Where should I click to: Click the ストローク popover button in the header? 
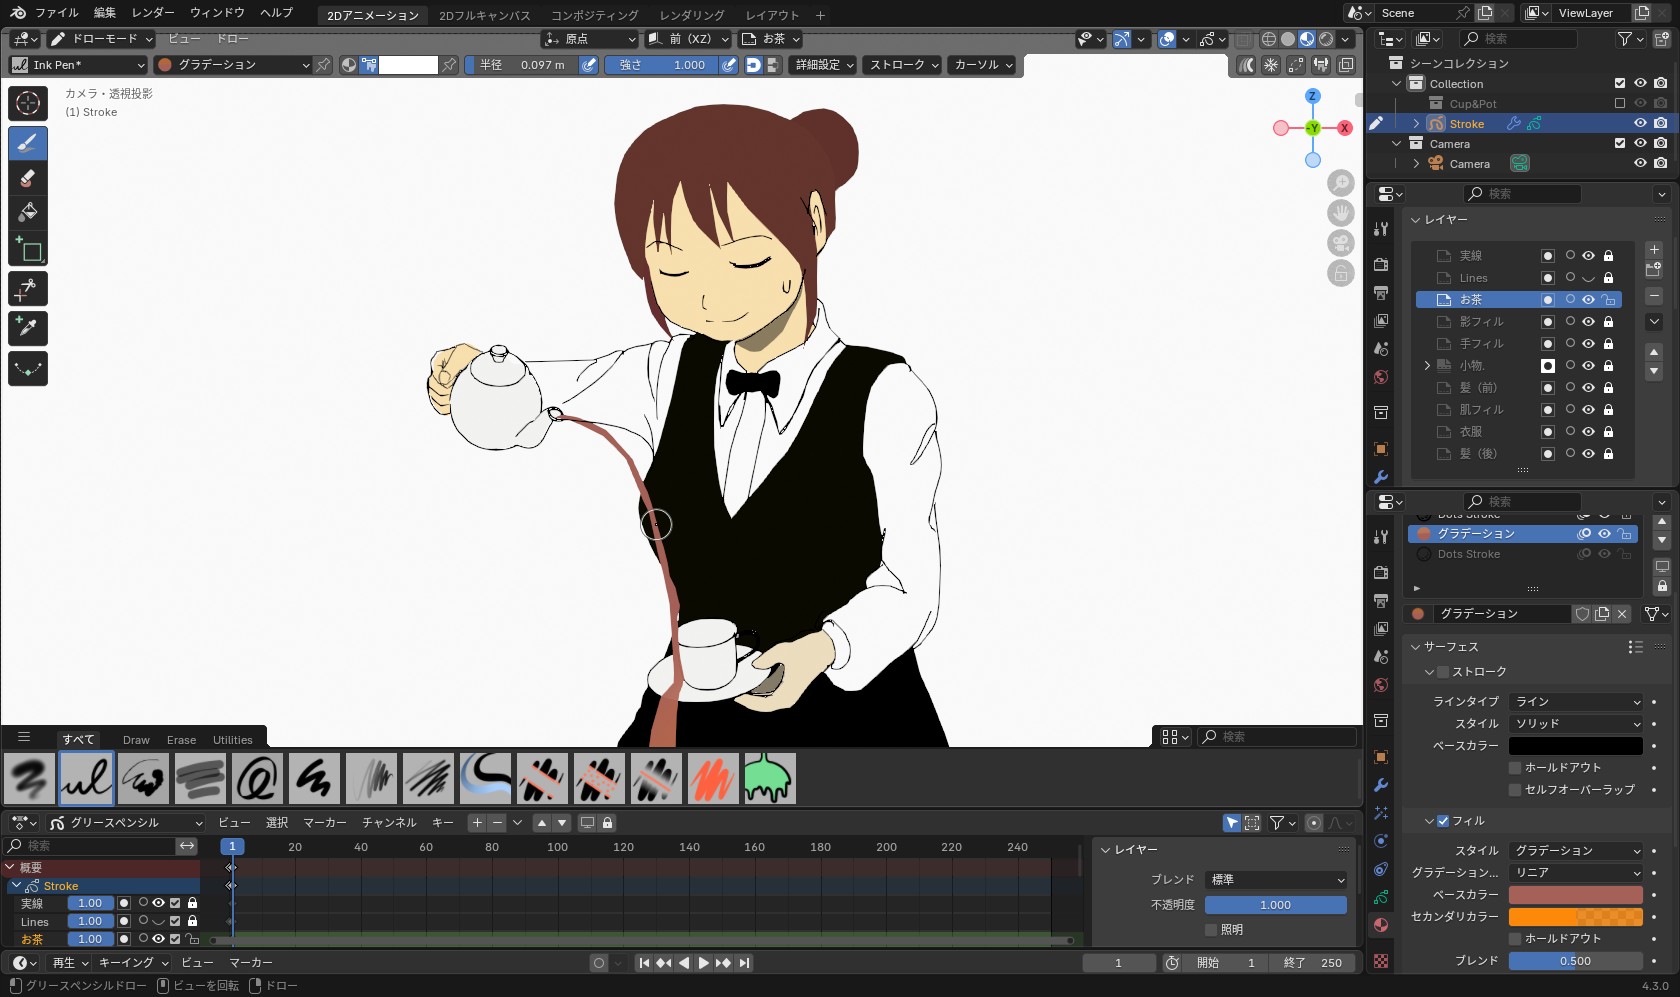pos(900,64)
